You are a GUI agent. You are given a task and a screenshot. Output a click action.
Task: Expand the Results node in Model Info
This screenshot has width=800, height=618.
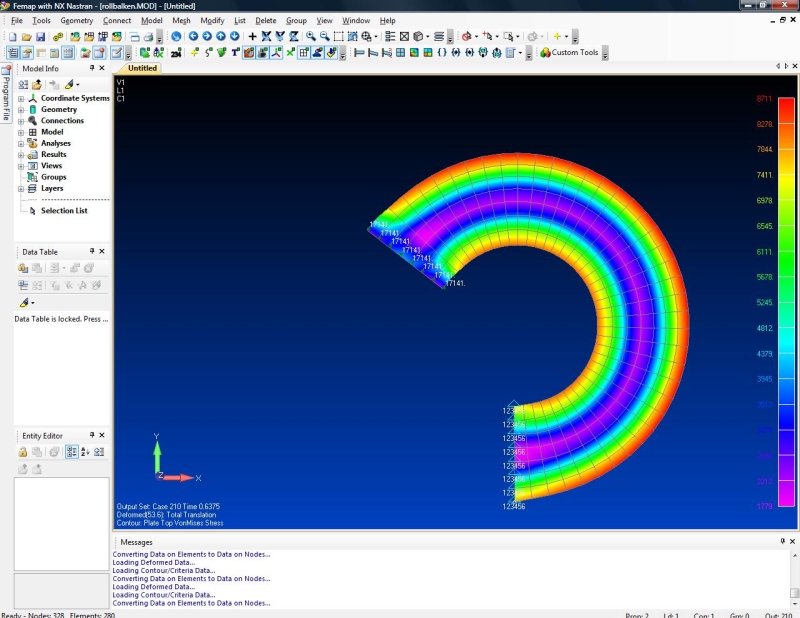[20, 155]
